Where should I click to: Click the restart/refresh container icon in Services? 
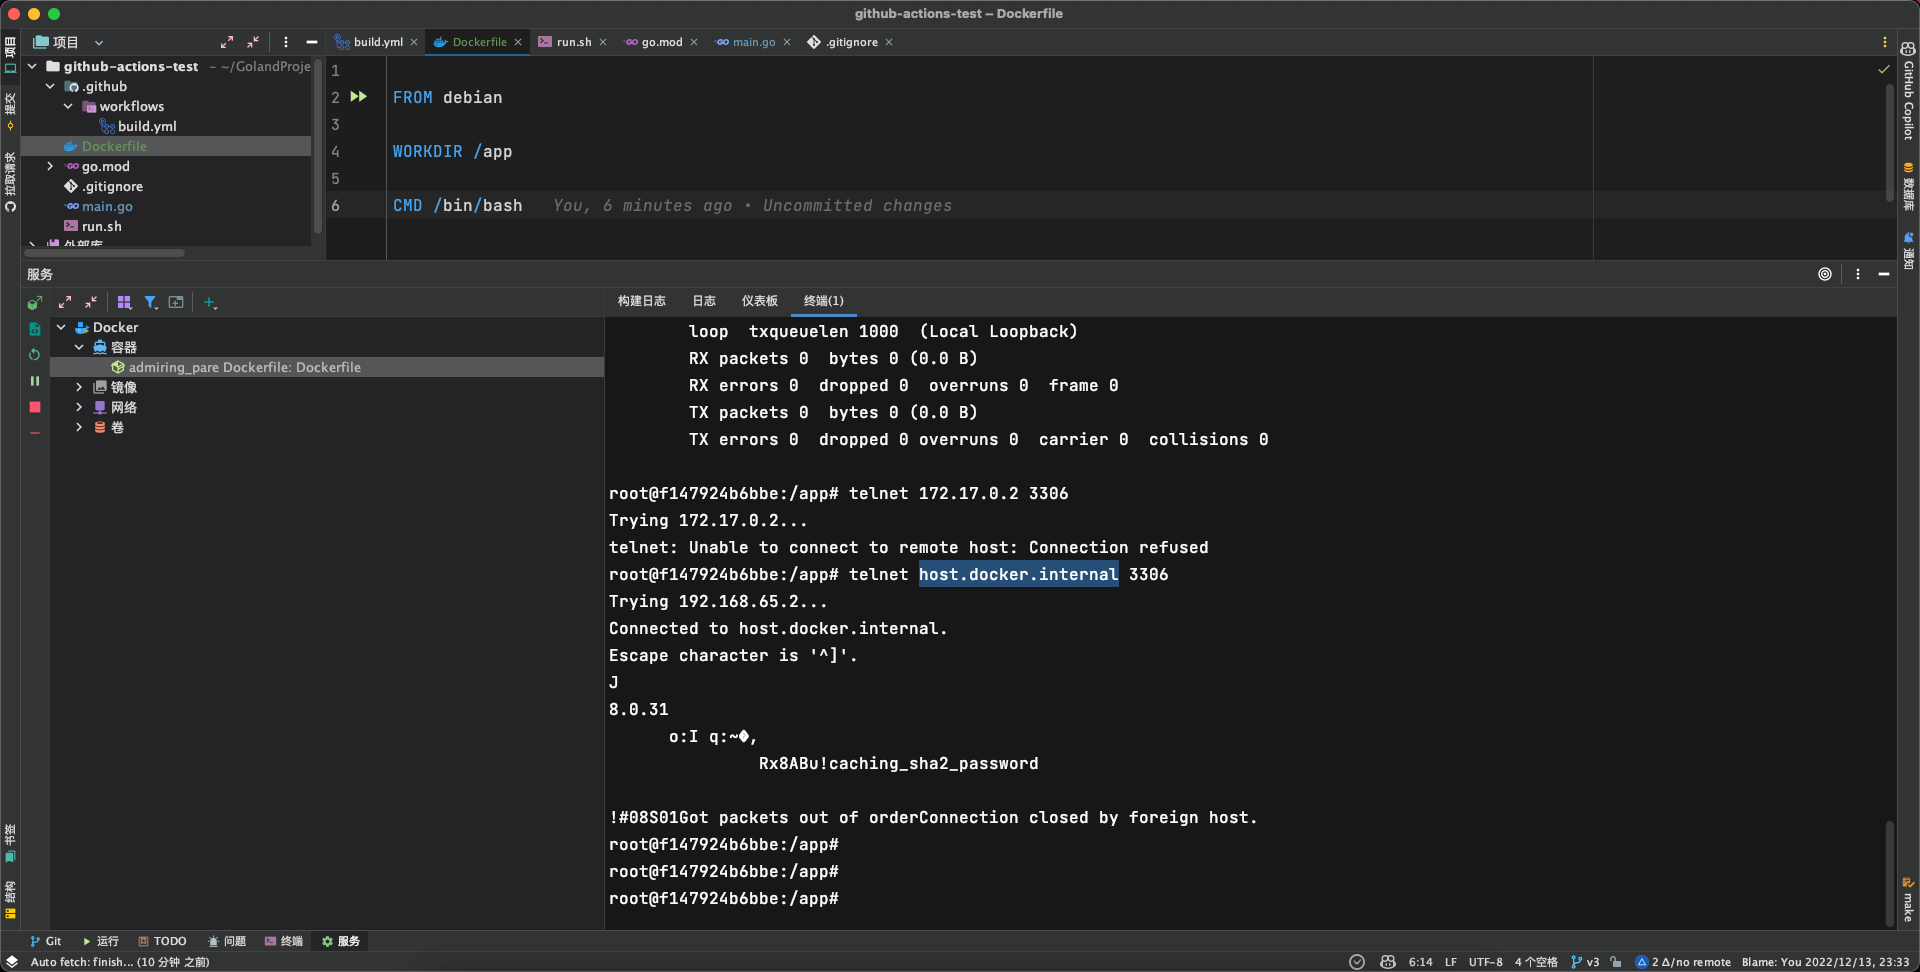click(35, 355)
